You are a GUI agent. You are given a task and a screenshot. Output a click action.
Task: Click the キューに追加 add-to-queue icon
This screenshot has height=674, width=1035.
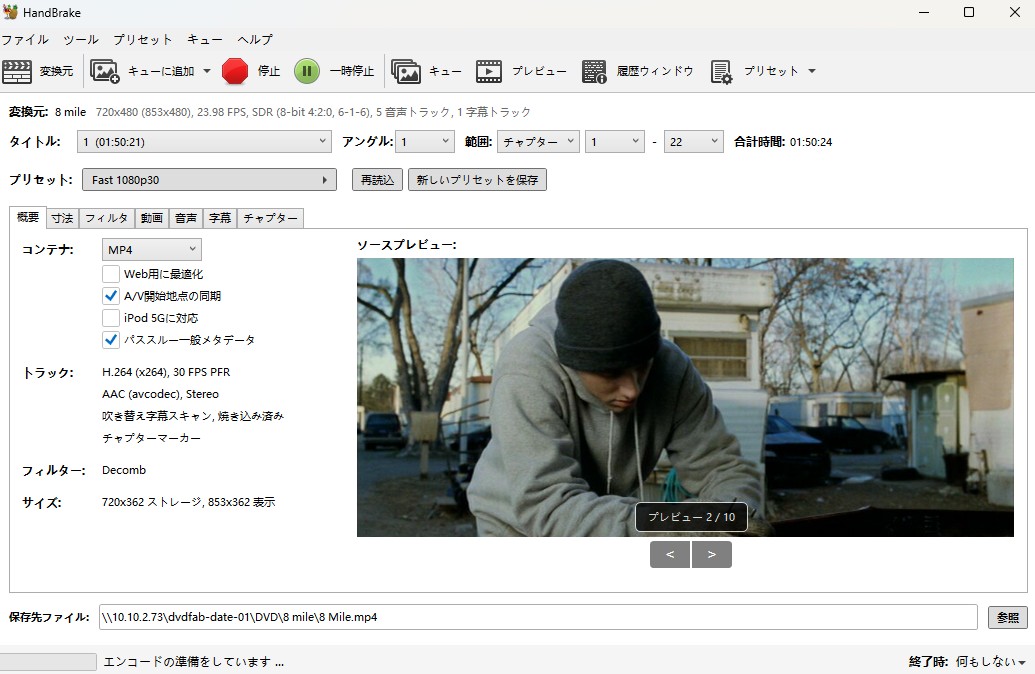pyautogui.click(x=105, y=71)
